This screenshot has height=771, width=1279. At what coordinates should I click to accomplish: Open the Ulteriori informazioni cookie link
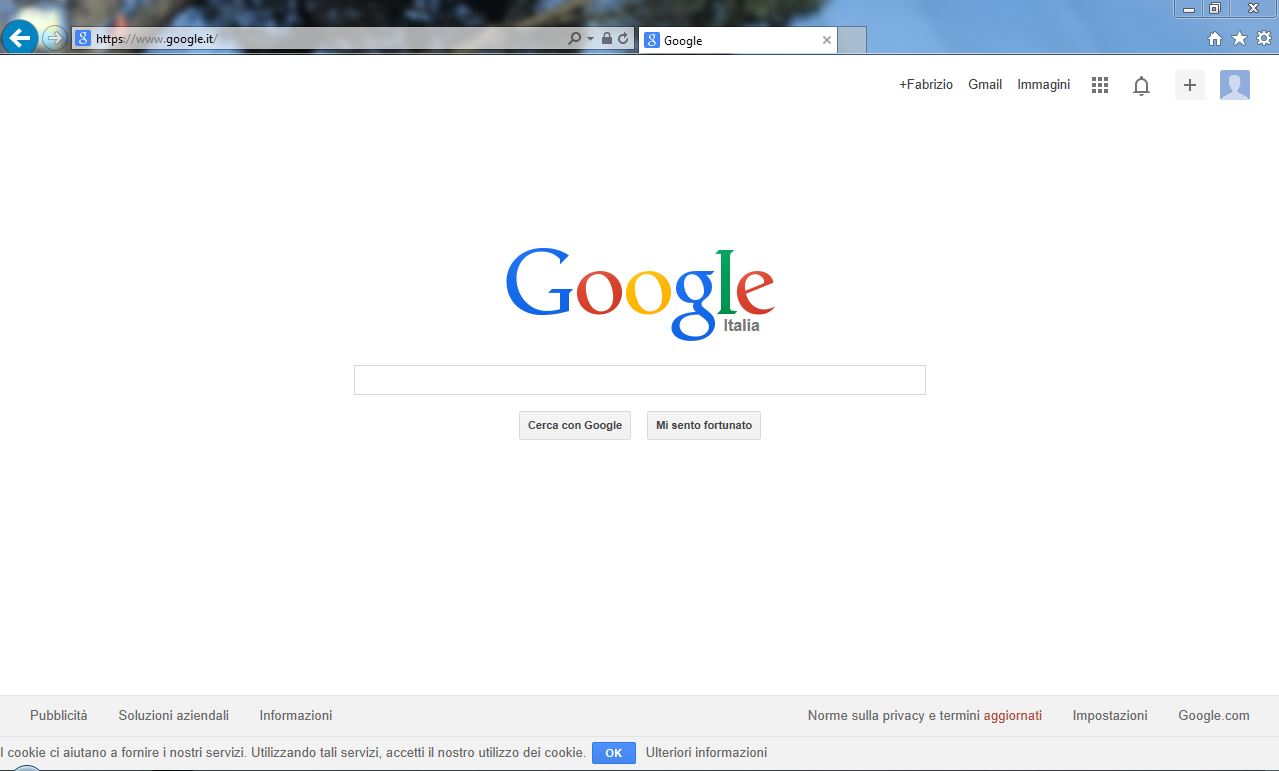[x=707, y=752]
